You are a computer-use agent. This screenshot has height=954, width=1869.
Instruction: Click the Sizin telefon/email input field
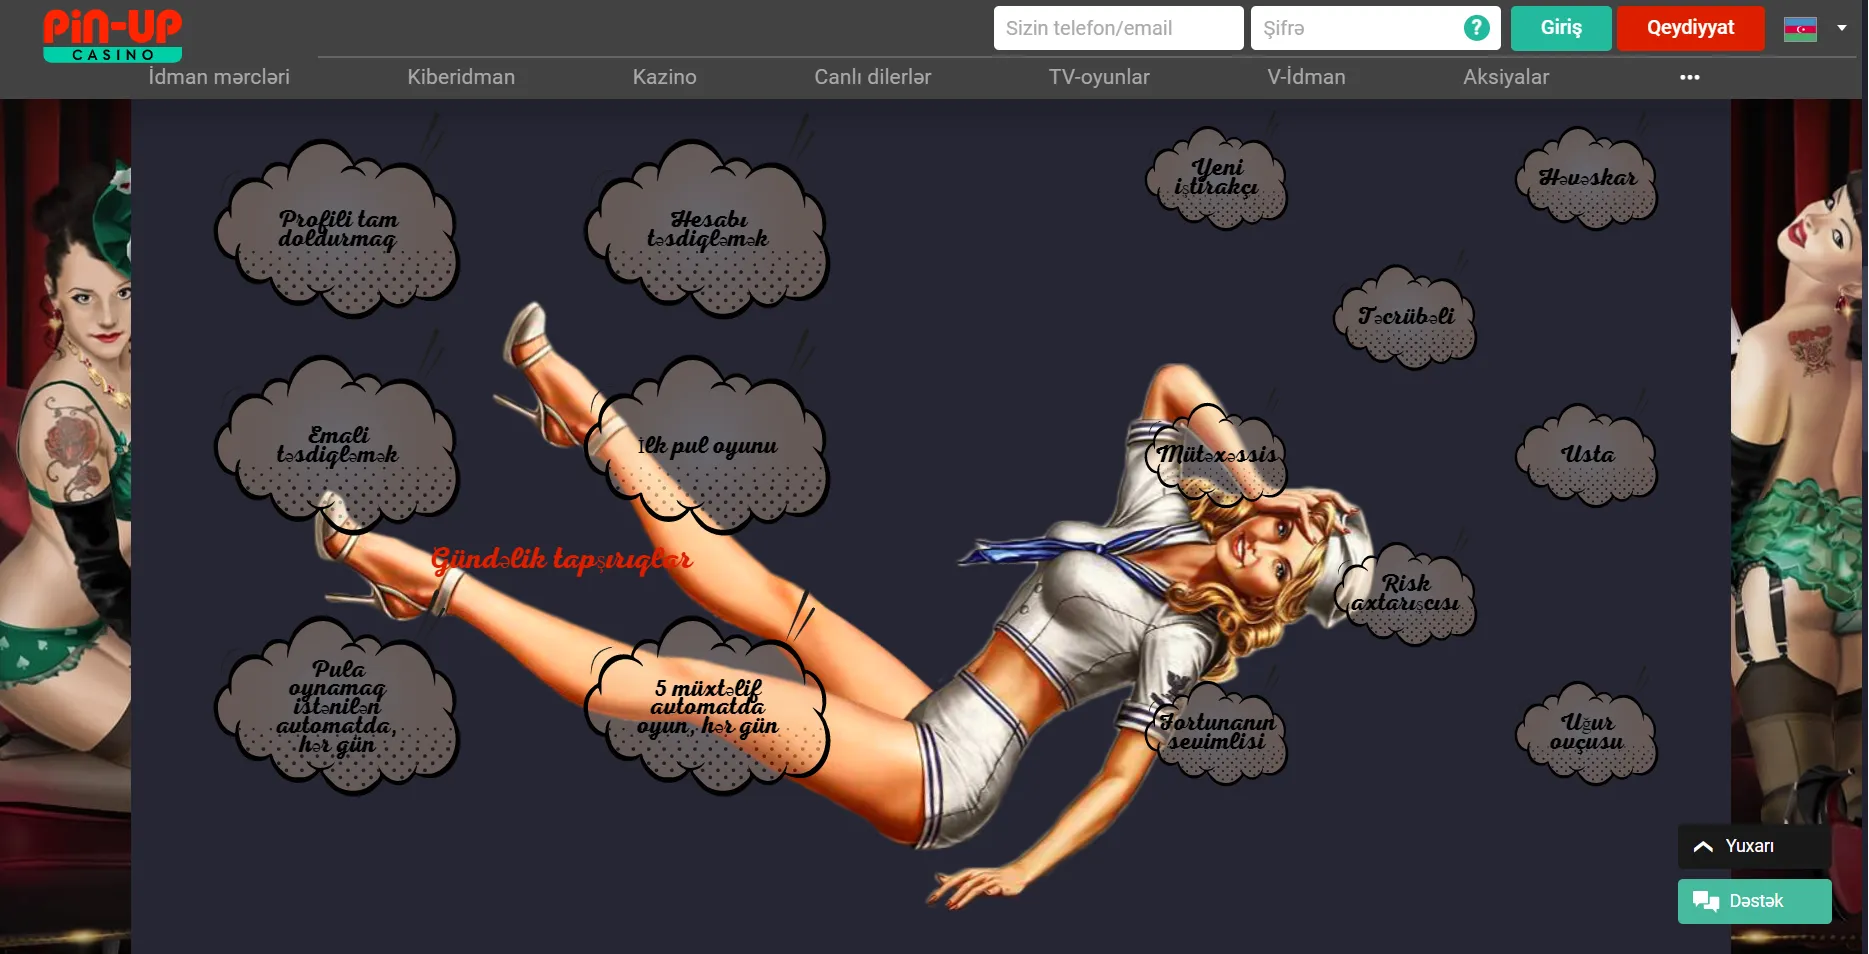coord(1118,28)
